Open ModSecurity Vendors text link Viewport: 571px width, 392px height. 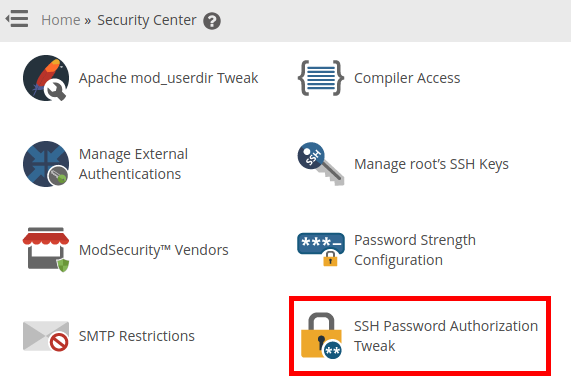[154, 250]
